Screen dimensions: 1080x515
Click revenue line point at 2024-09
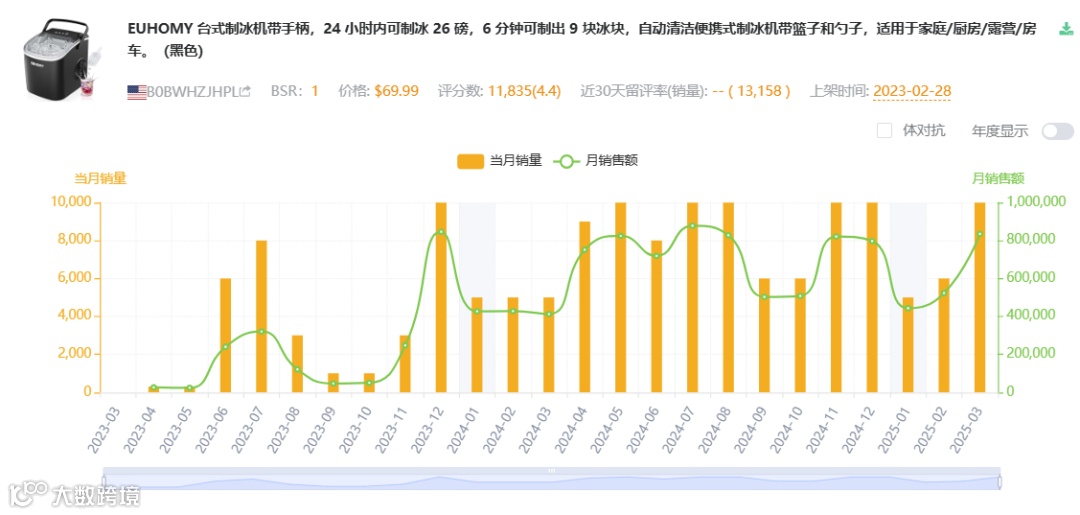[764, 297]
